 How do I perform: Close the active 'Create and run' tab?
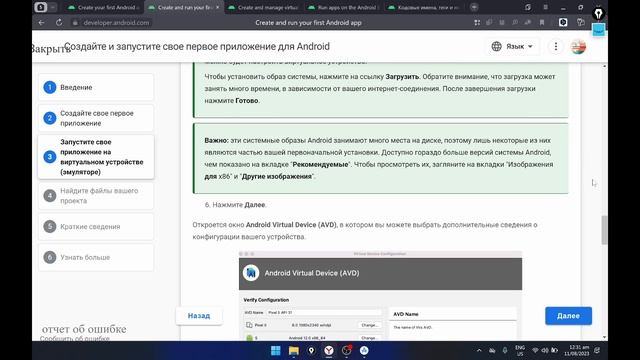click(218, 7)
